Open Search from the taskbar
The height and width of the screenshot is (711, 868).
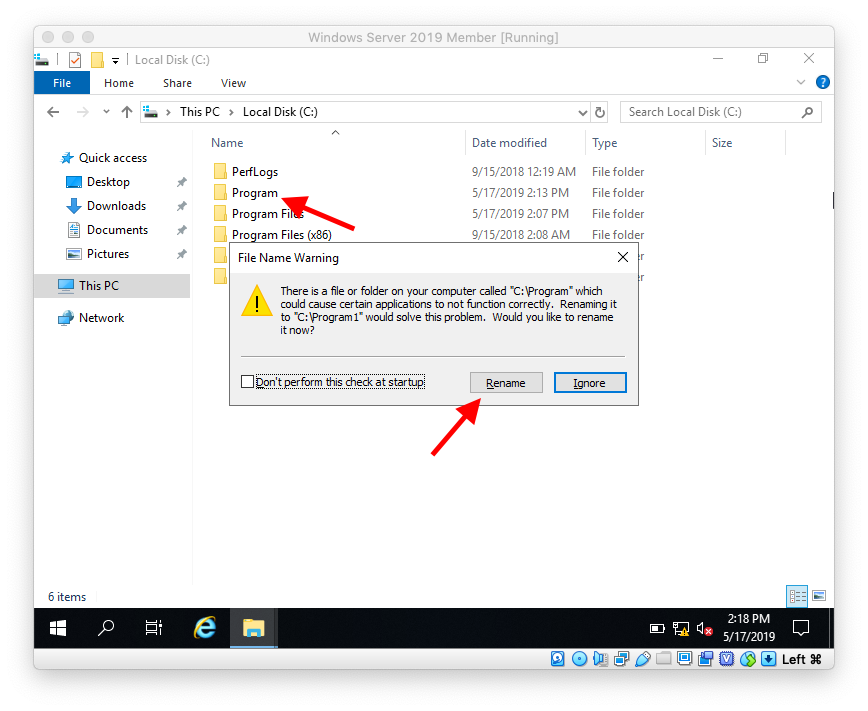pos(105,628)
